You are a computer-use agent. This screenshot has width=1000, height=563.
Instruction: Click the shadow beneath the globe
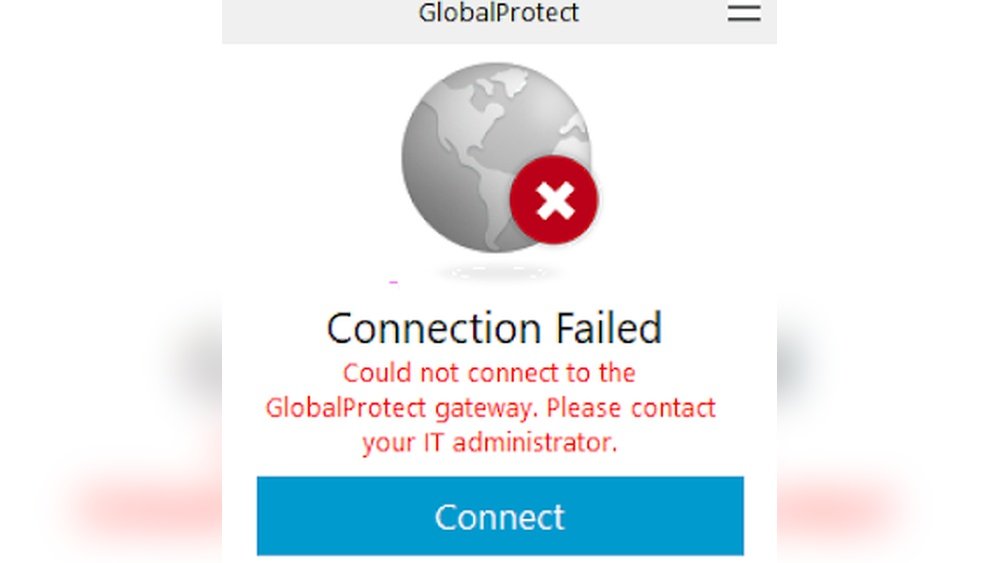(494, 273)
